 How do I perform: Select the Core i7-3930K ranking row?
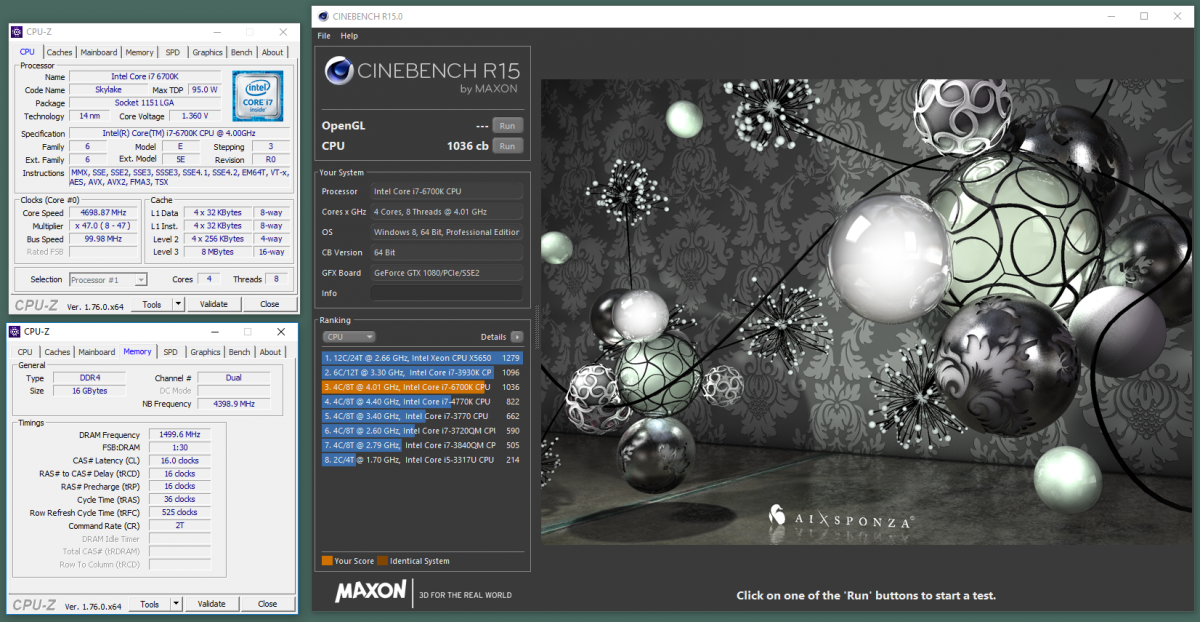coord(422,372)
